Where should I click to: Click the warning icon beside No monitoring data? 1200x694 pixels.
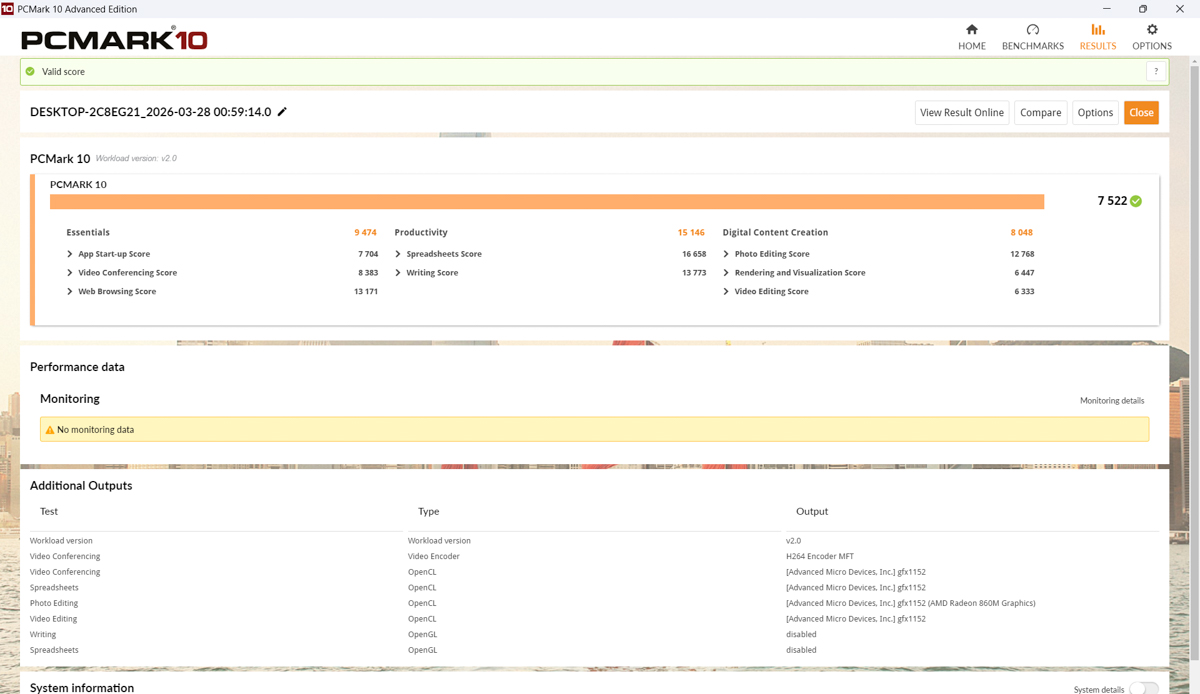[49, 430]
